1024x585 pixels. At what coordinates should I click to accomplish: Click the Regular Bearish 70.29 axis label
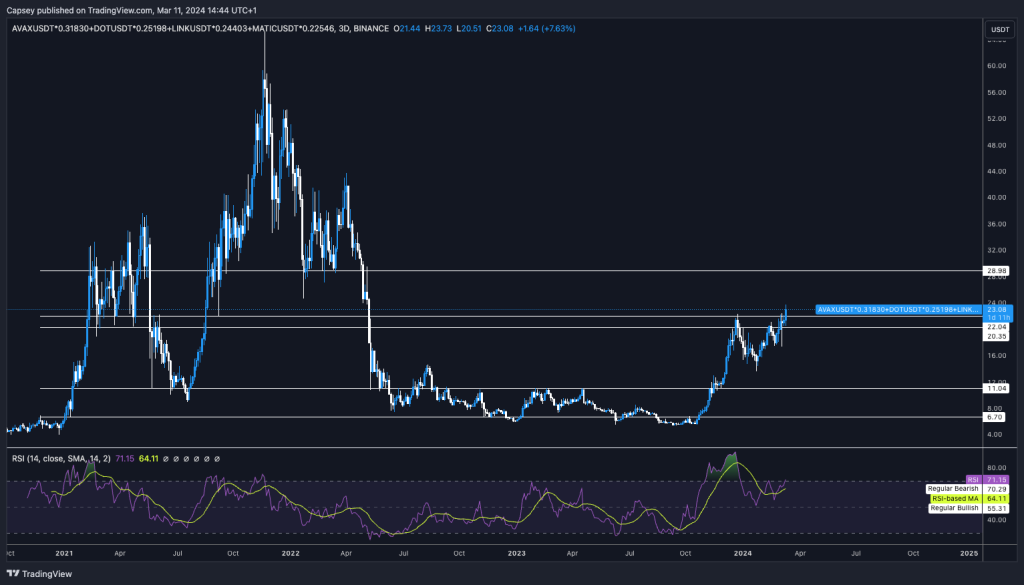(x=968, y=488)
